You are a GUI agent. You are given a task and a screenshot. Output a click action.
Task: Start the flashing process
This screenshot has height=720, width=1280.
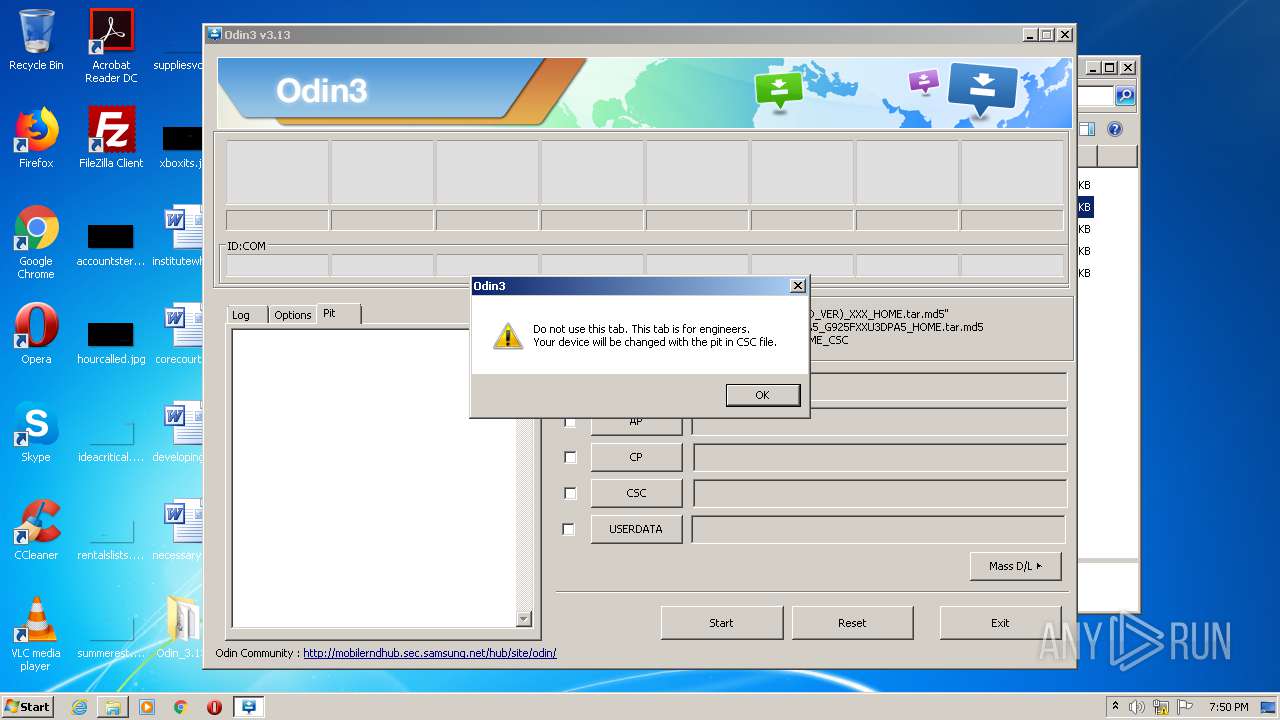[x=721, y=622]
